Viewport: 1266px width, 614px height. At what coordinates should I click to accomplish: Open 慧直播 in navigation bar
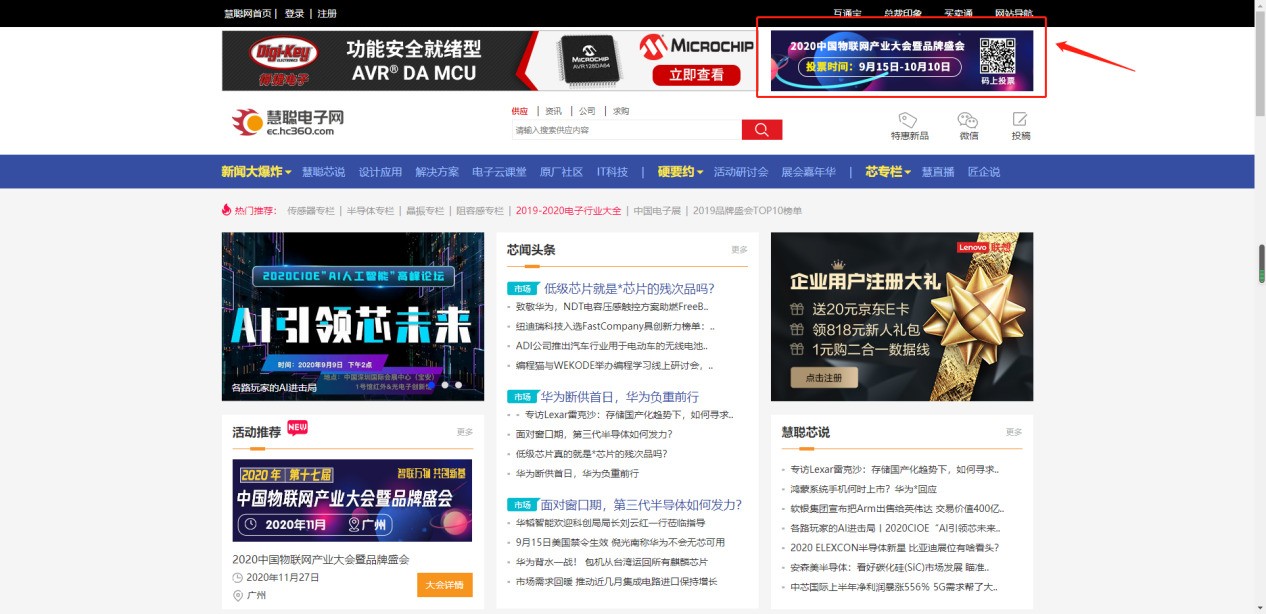(x=938, y=172)
